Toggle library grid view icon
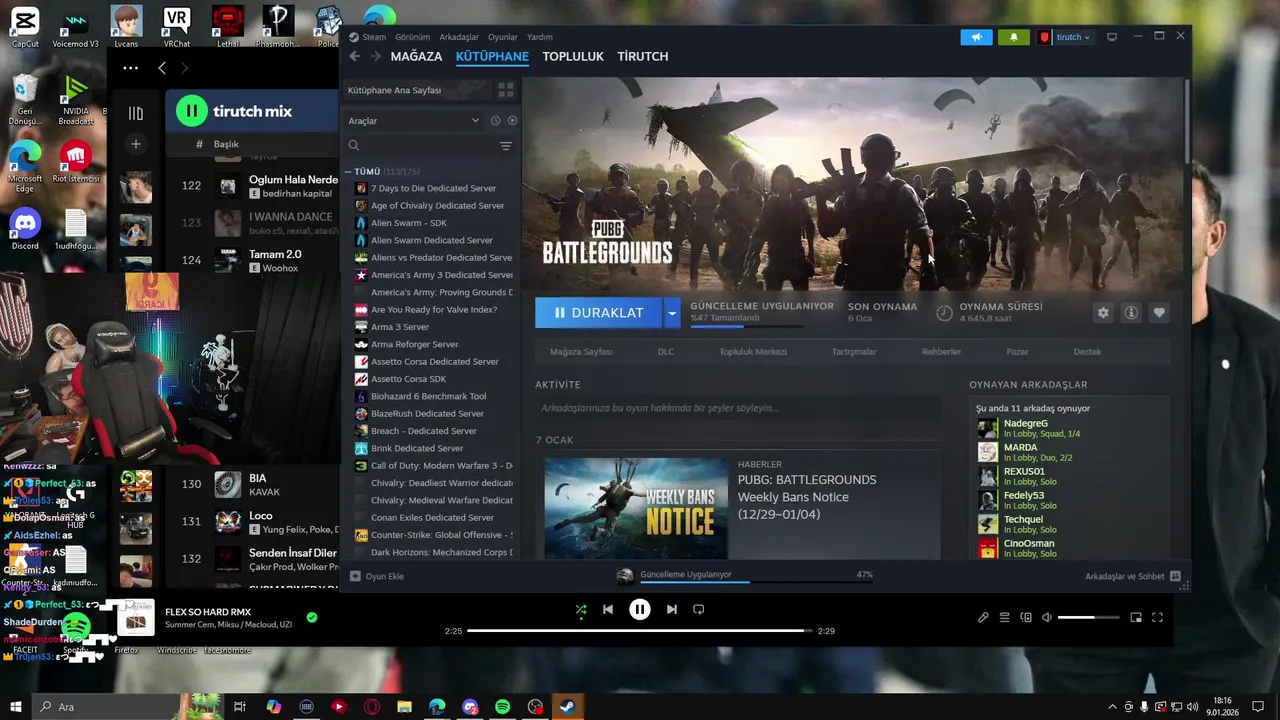 [506, 90]
